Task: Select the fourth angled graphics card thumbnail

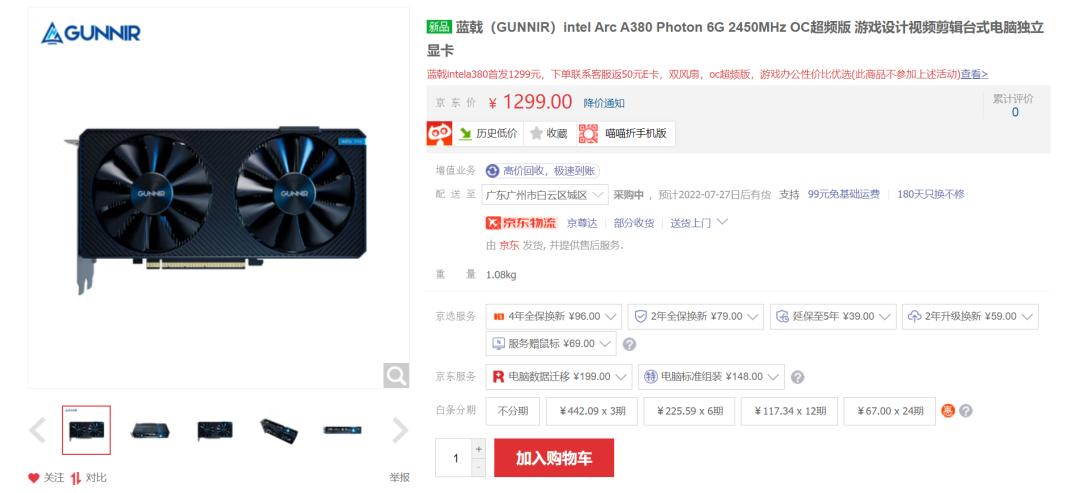Action: [279, 430]
